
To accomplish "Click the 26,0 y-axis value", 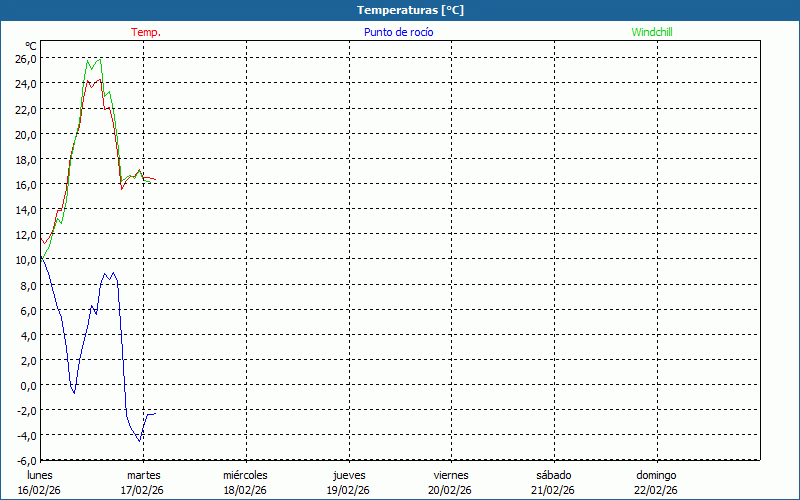I will [x=26, y=59].
